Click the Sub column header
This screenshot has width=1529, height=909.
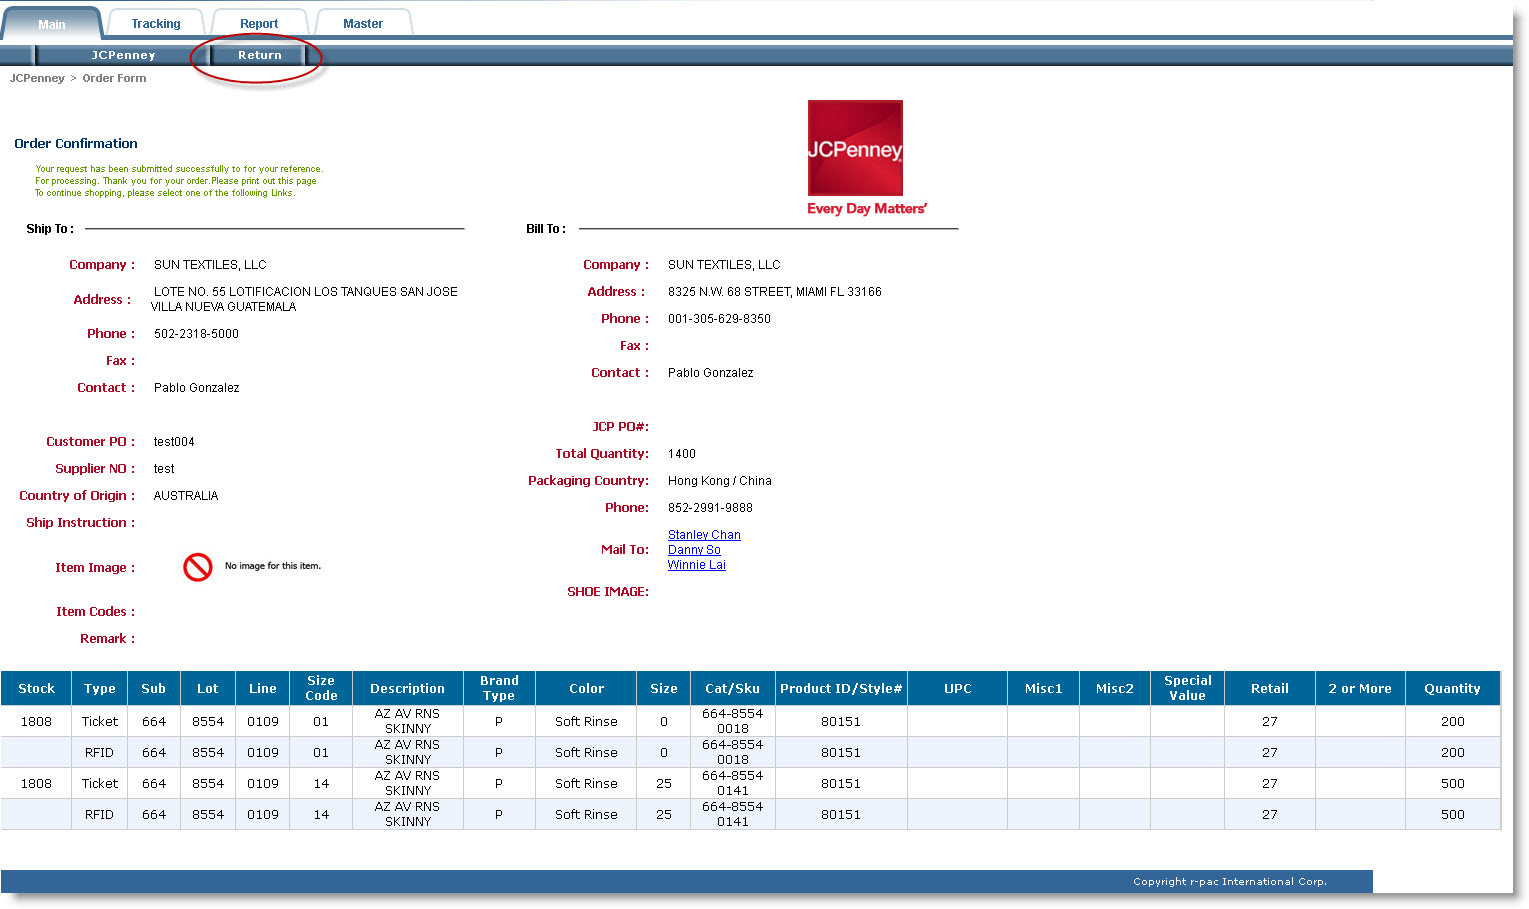click(154, 688)
